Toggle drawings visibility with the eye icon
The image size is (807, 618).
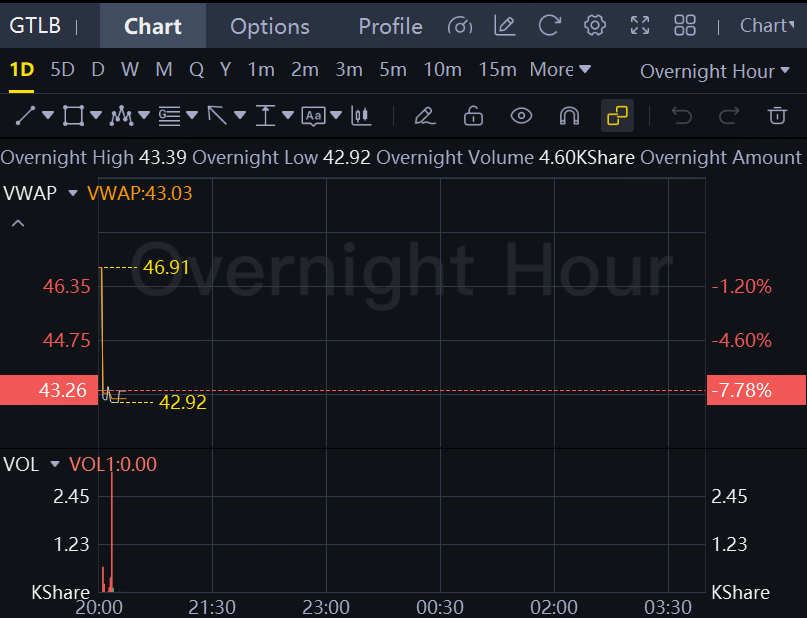521,116
